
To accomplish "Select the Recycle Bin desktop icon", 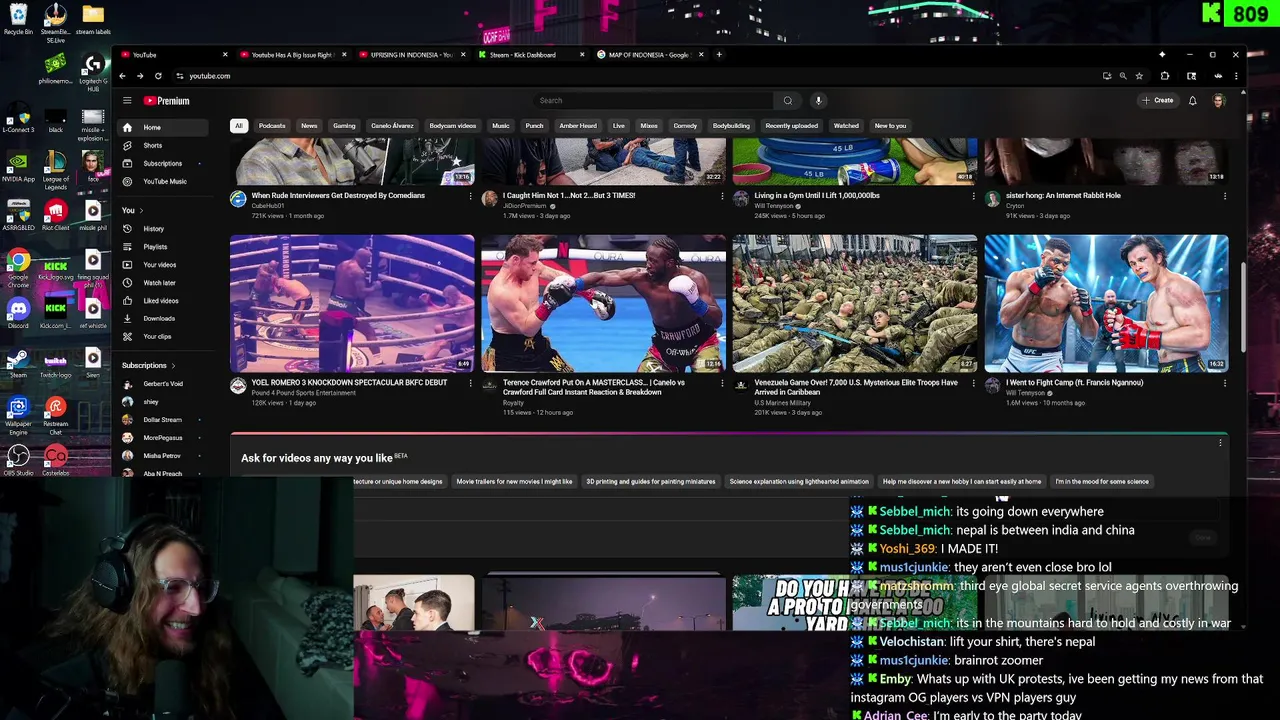I will click(x=18, y=18).
